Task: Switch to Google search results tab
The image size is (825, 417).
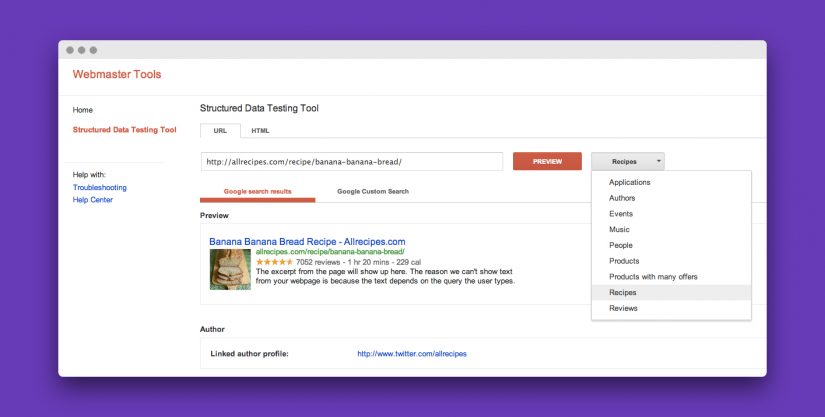Action: coord(257,191)
